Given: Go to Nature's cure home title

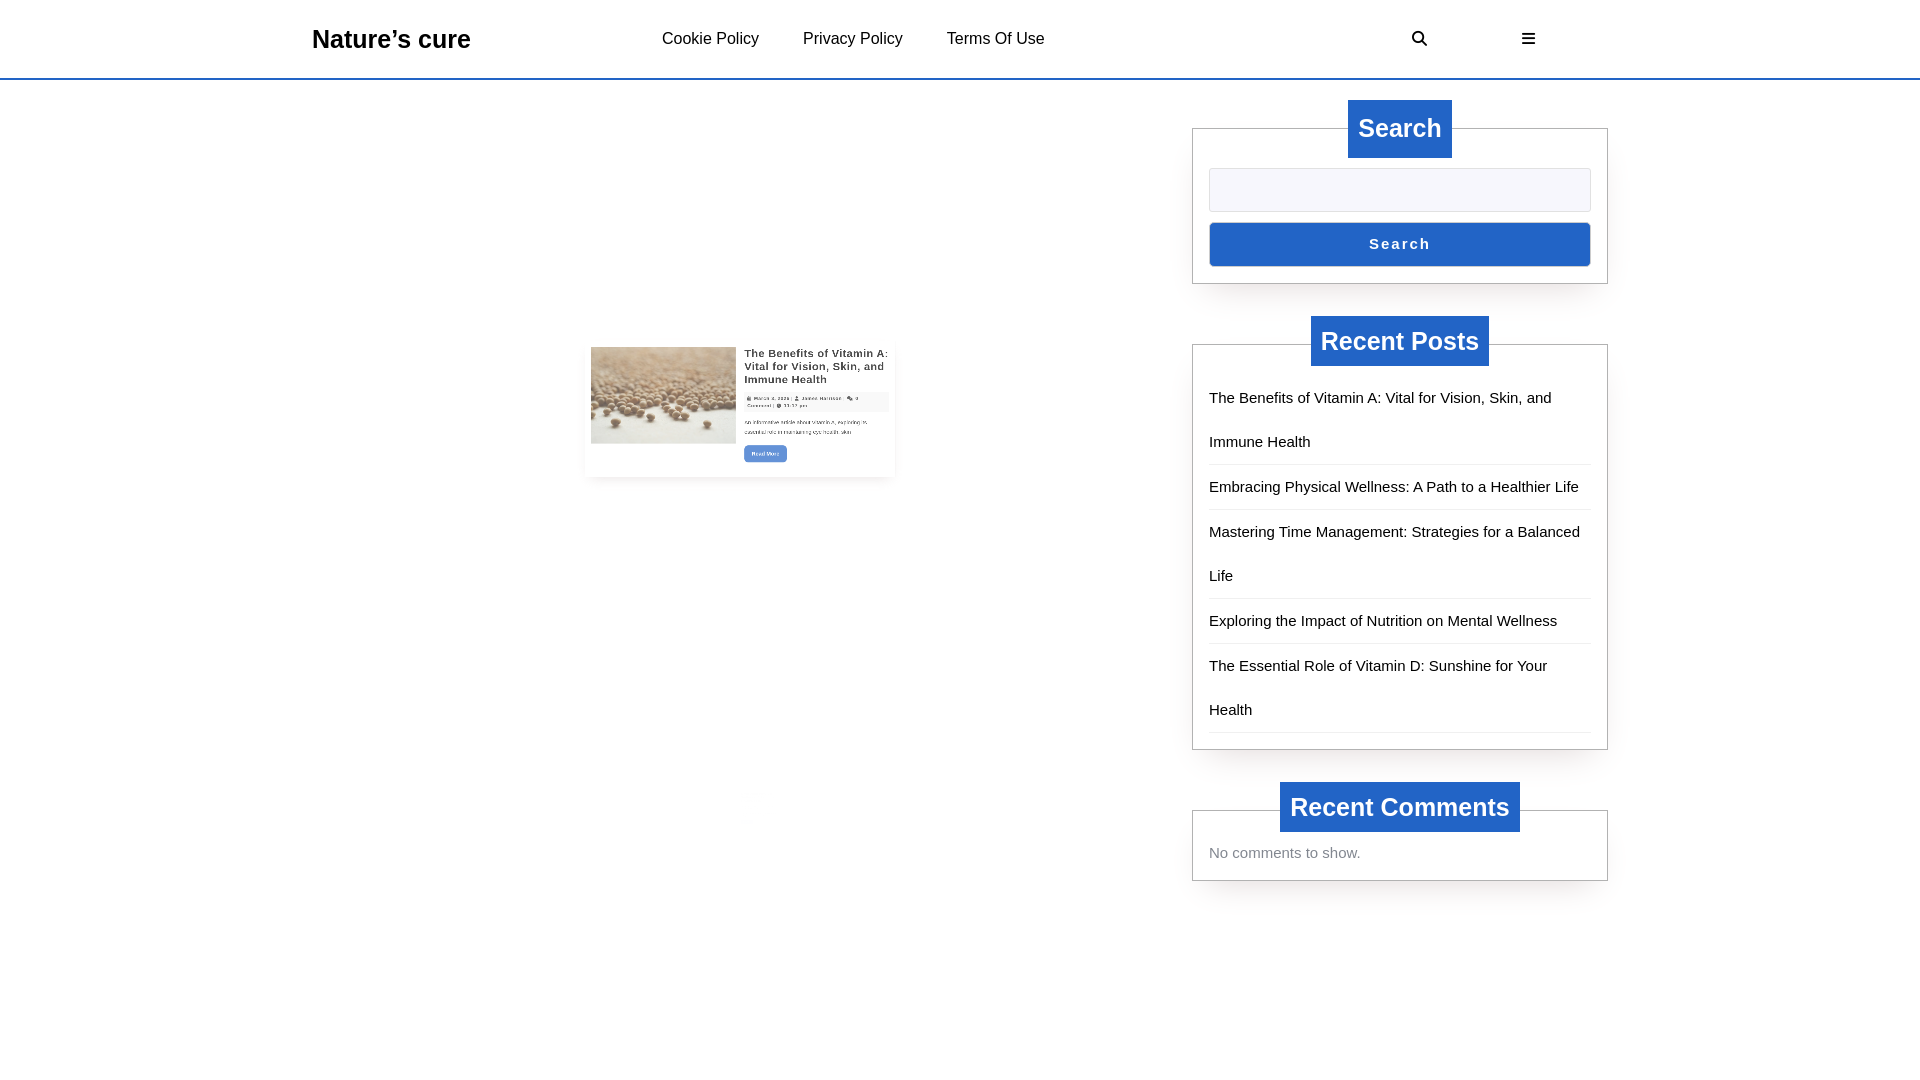Looking at the screenshot, I should click(391, 39).
